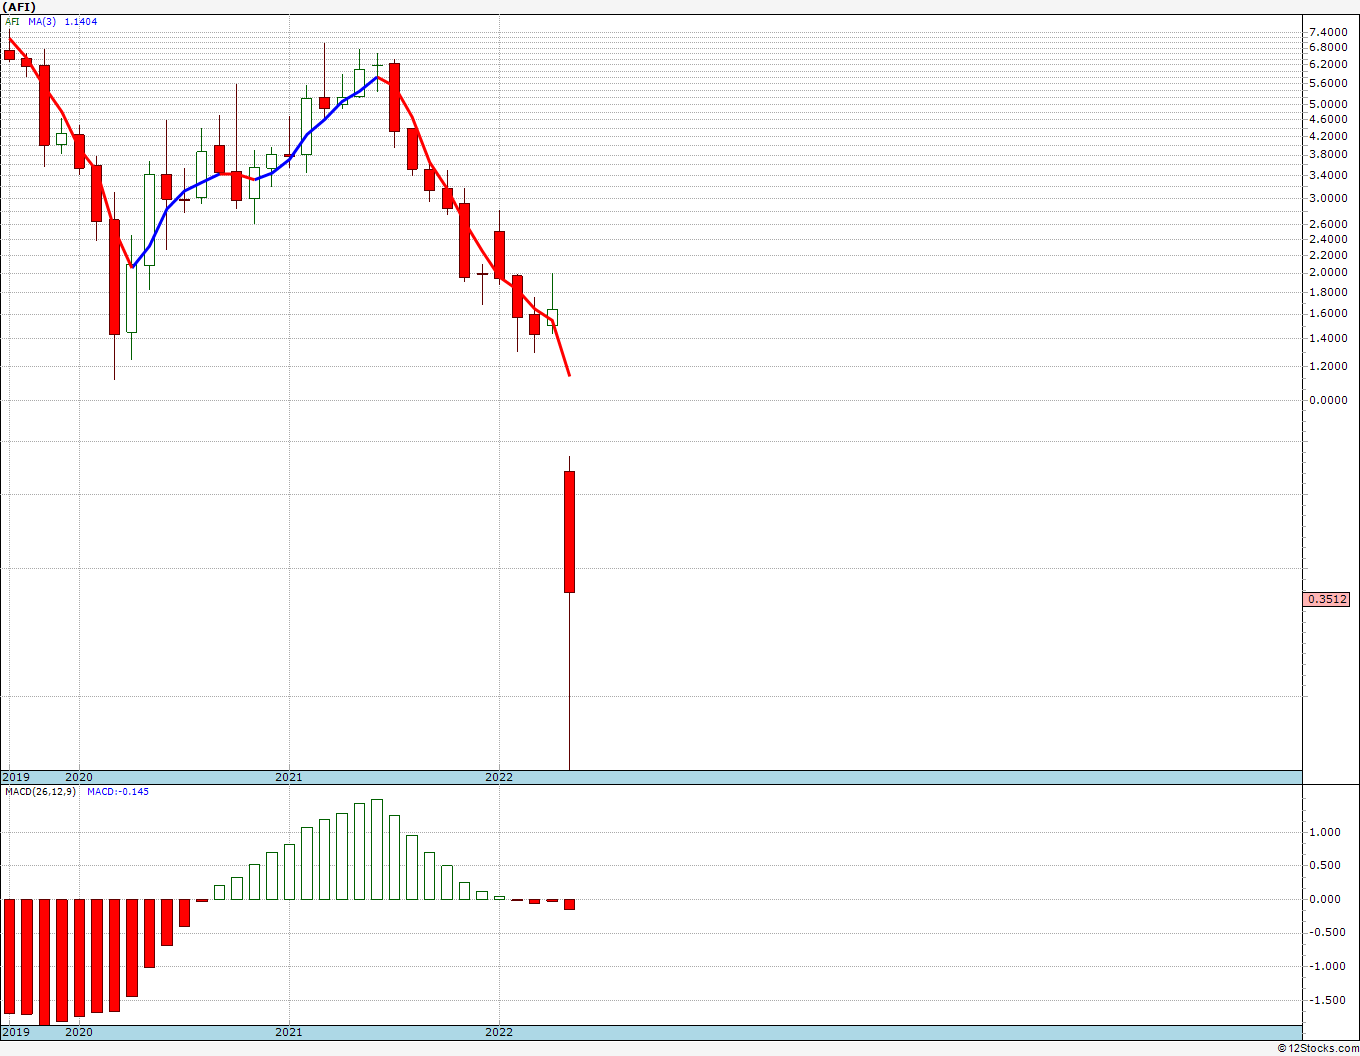Image resolution: width=1360 pixels, height=1056 pixels.
Task: Select 2022 on the MACD panel time axis
Action: [x=499, y=1032]
